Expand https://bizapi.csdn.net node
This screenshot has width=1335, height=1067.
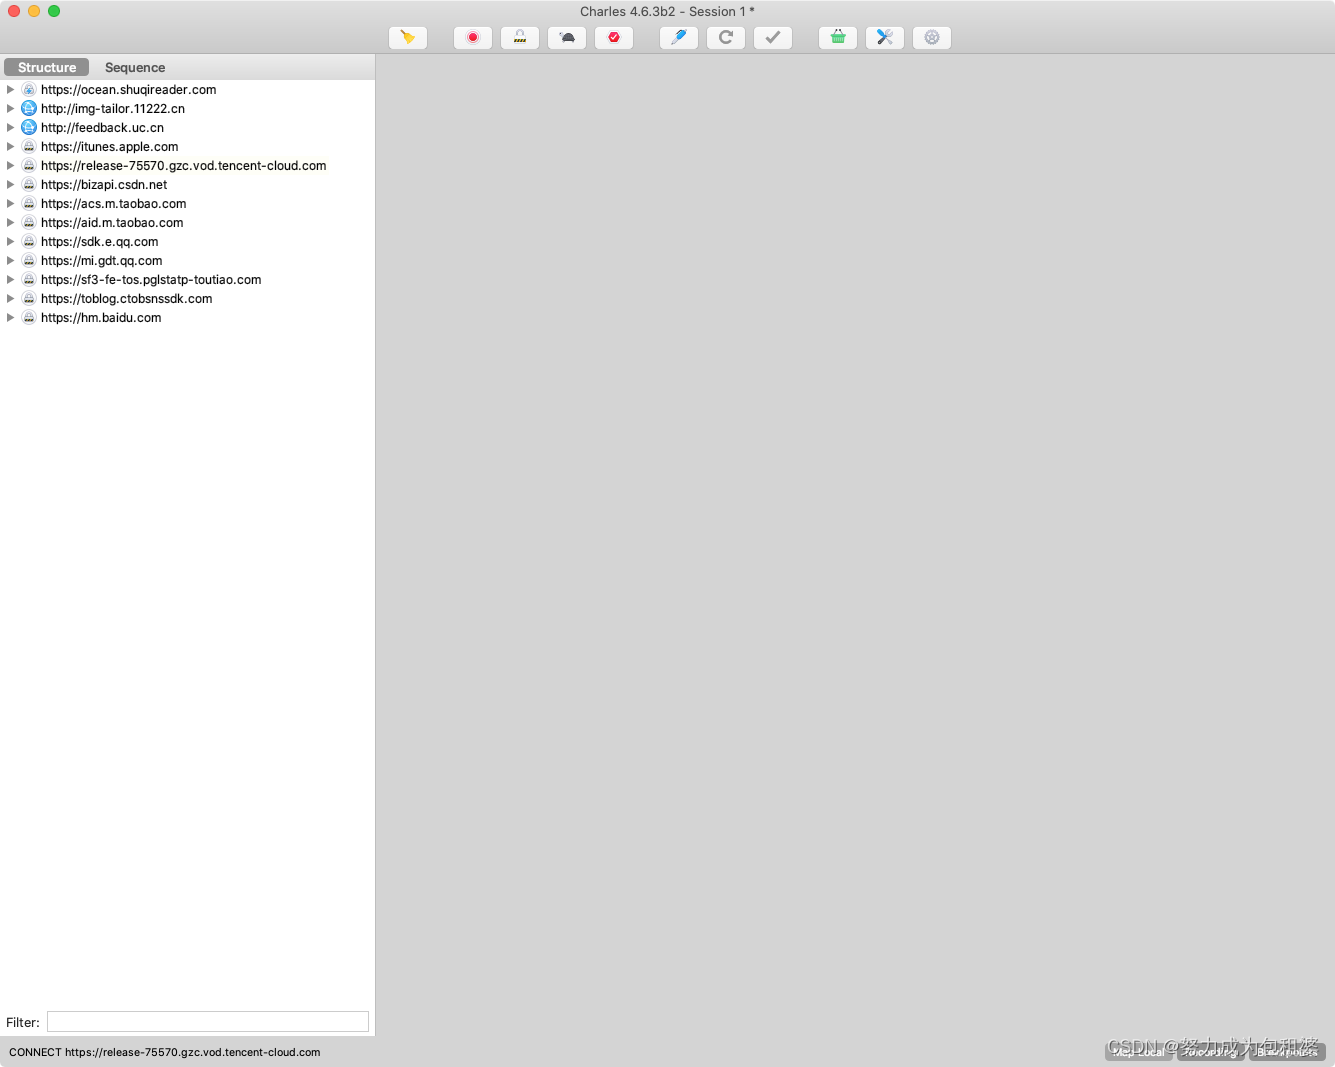[x=11, y=184]
